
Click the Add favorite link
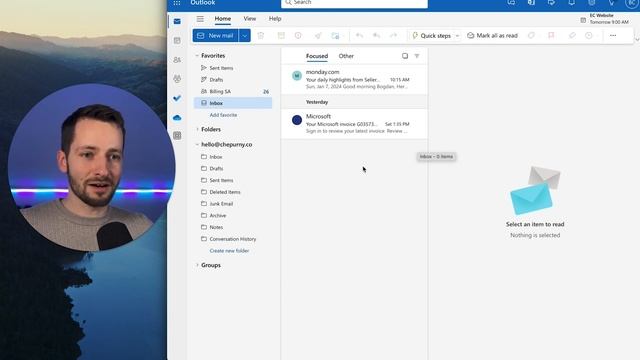point(223,115)
